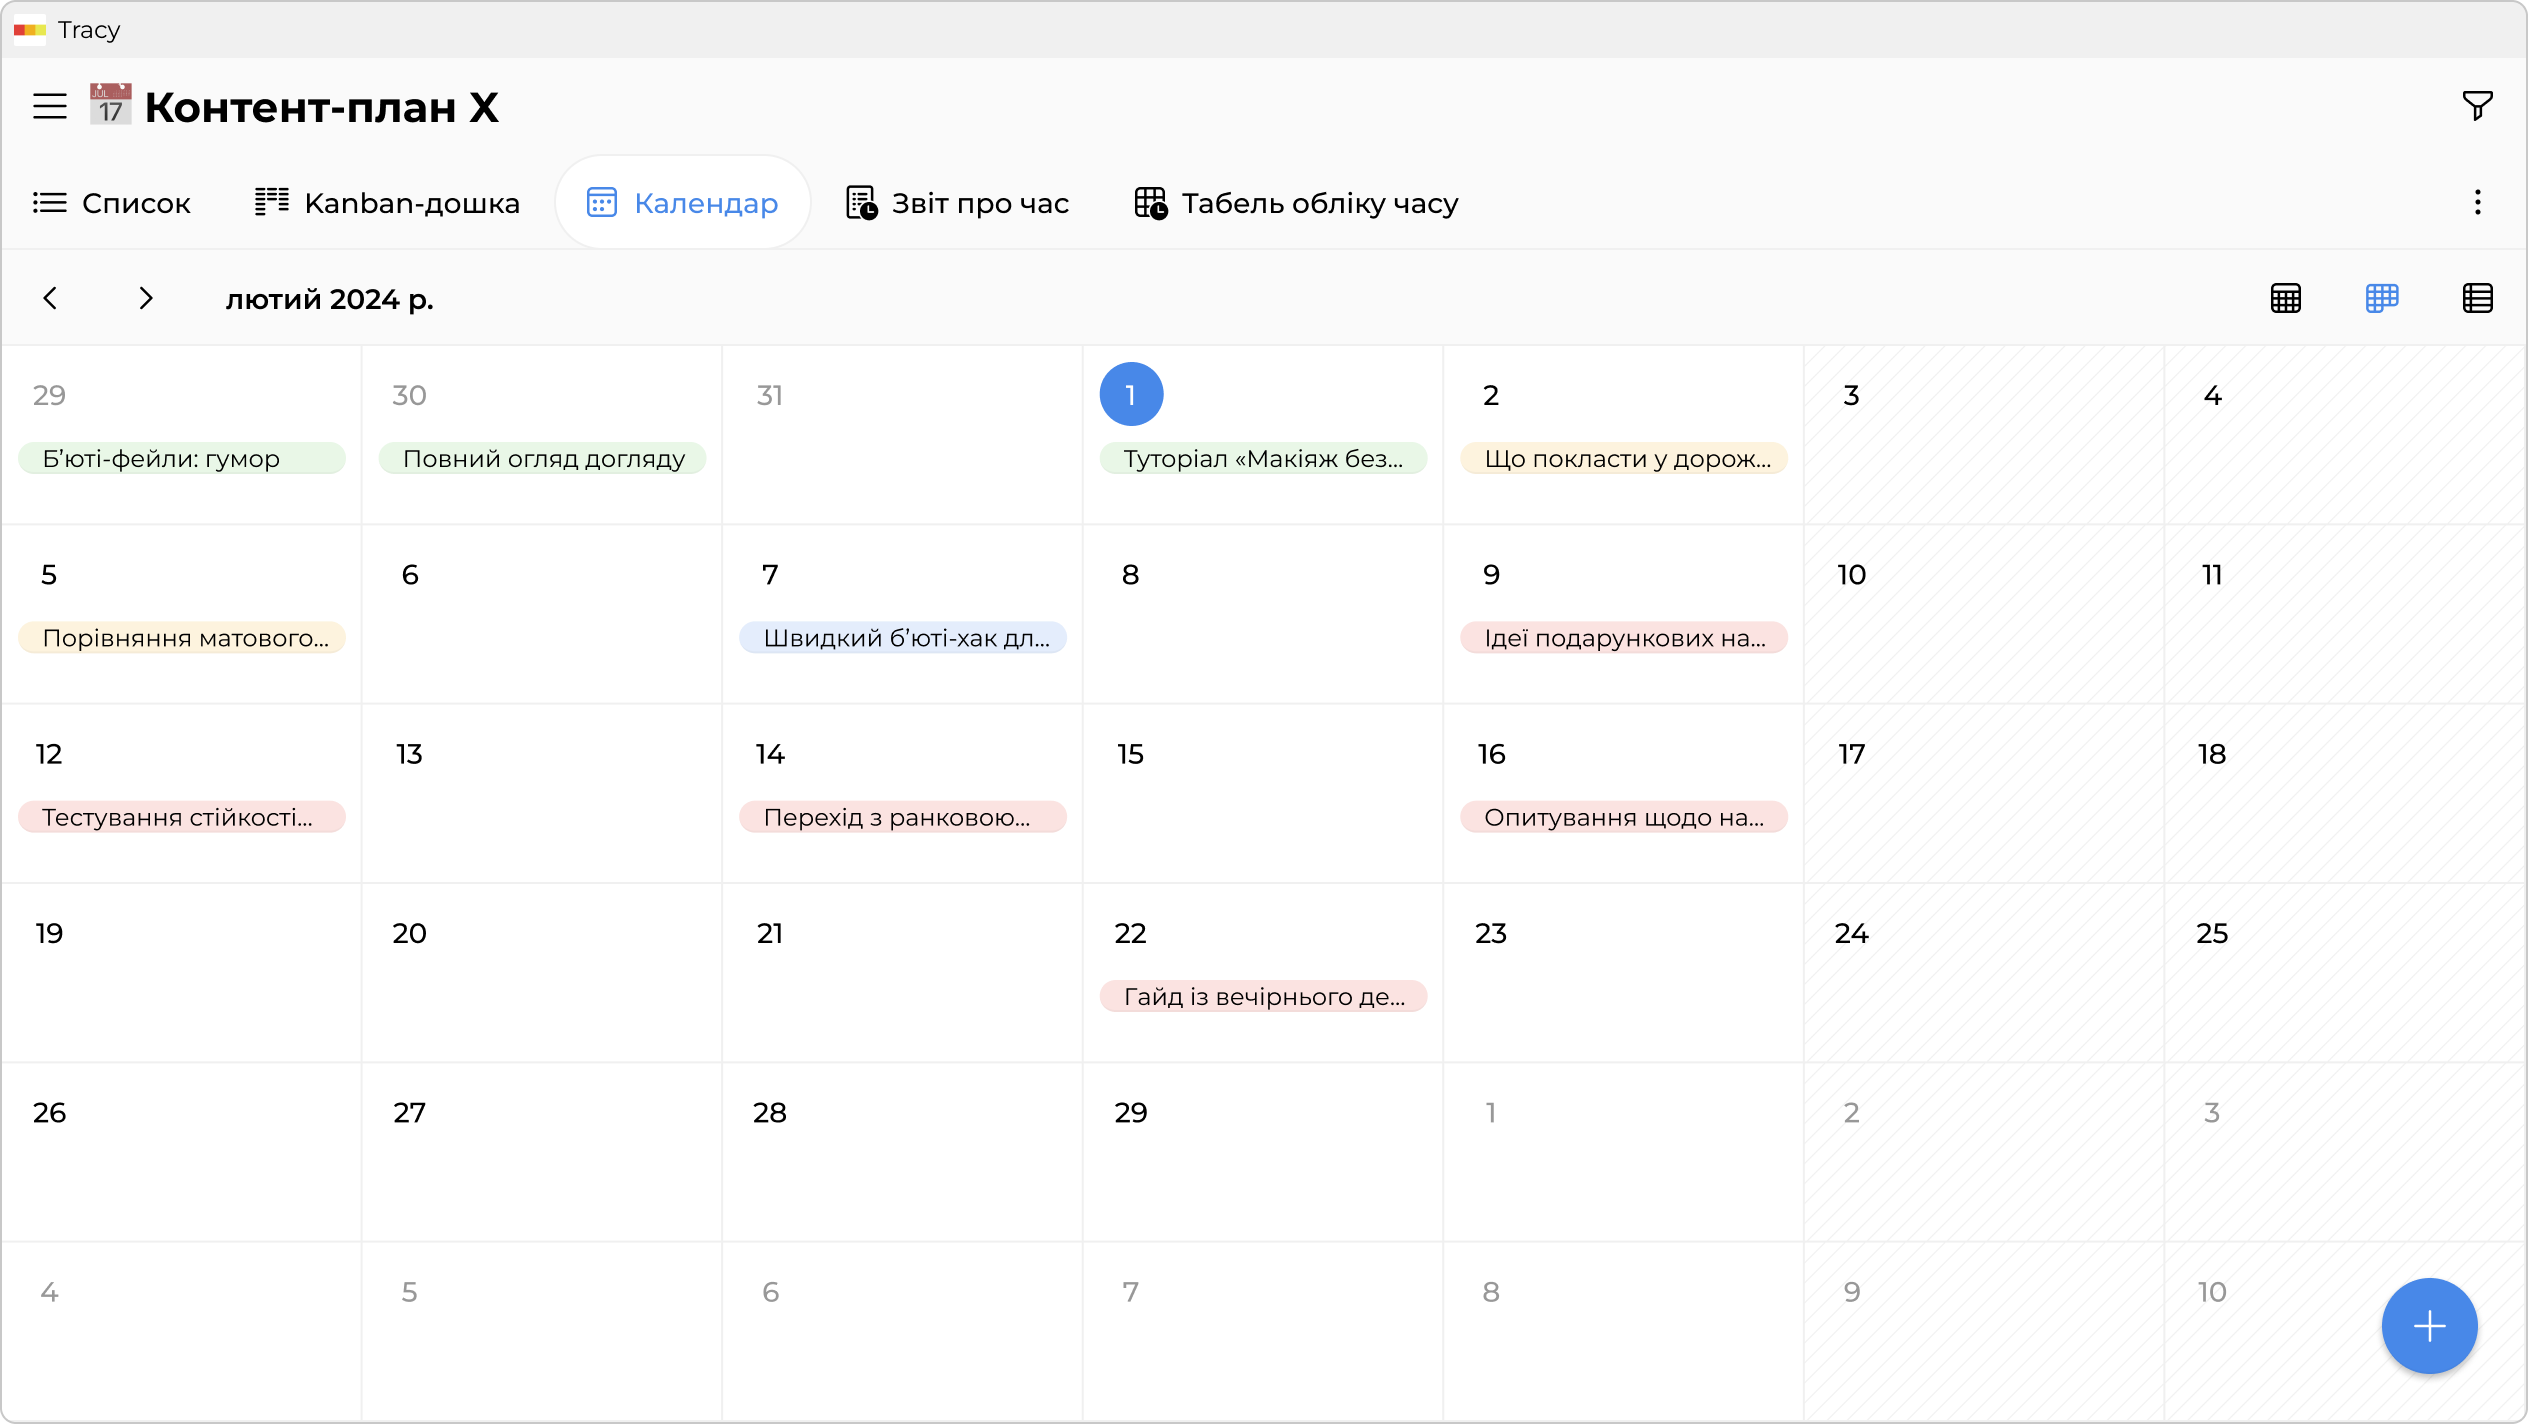
Task: Open the event «Гайд із вечірнього де…»
Action: 1262,996
